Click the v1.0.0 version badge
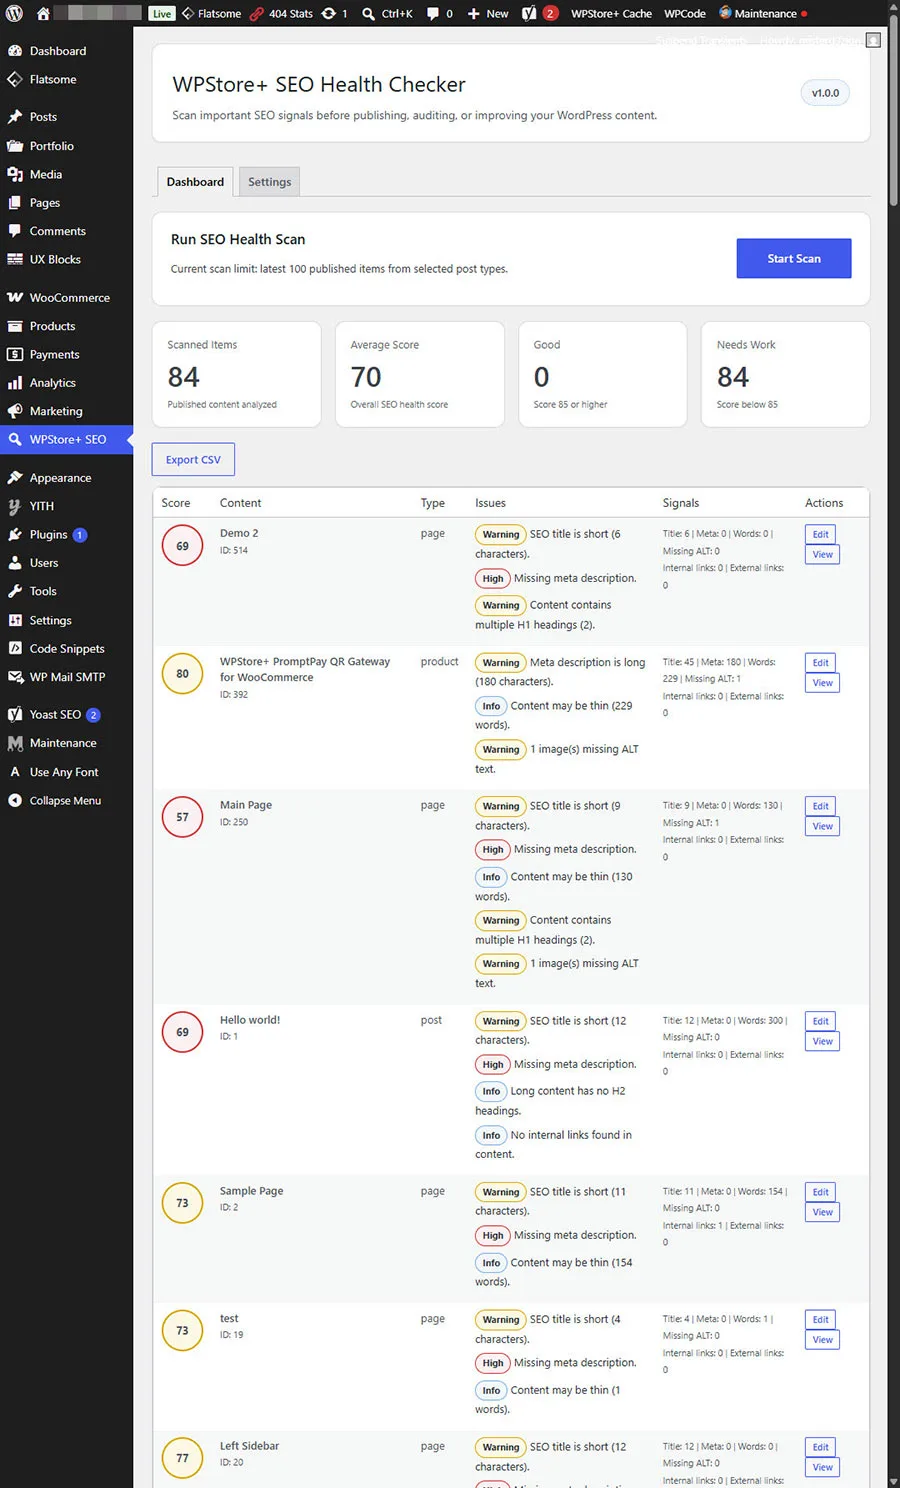The width and height of the screenshot is (900, 1488). [825, 93]
